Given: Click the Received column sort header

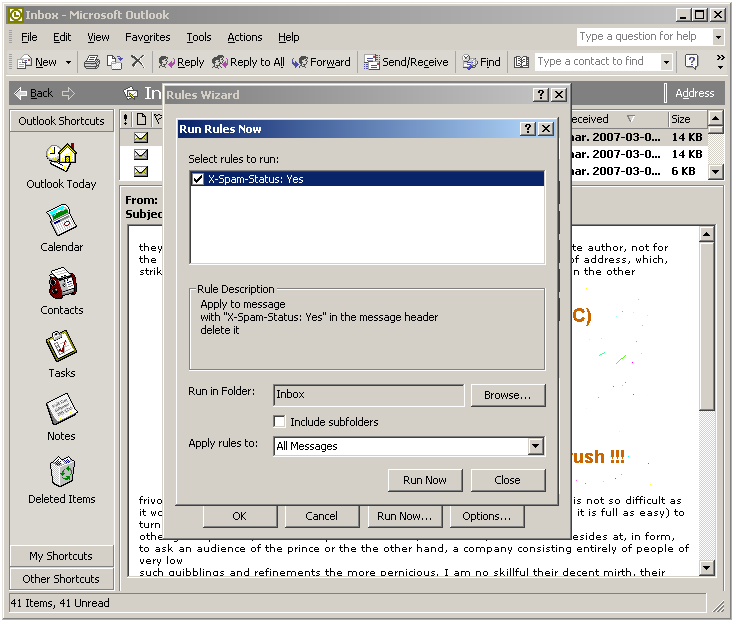Looking at the screenshot, I should [x=619, y=119].
